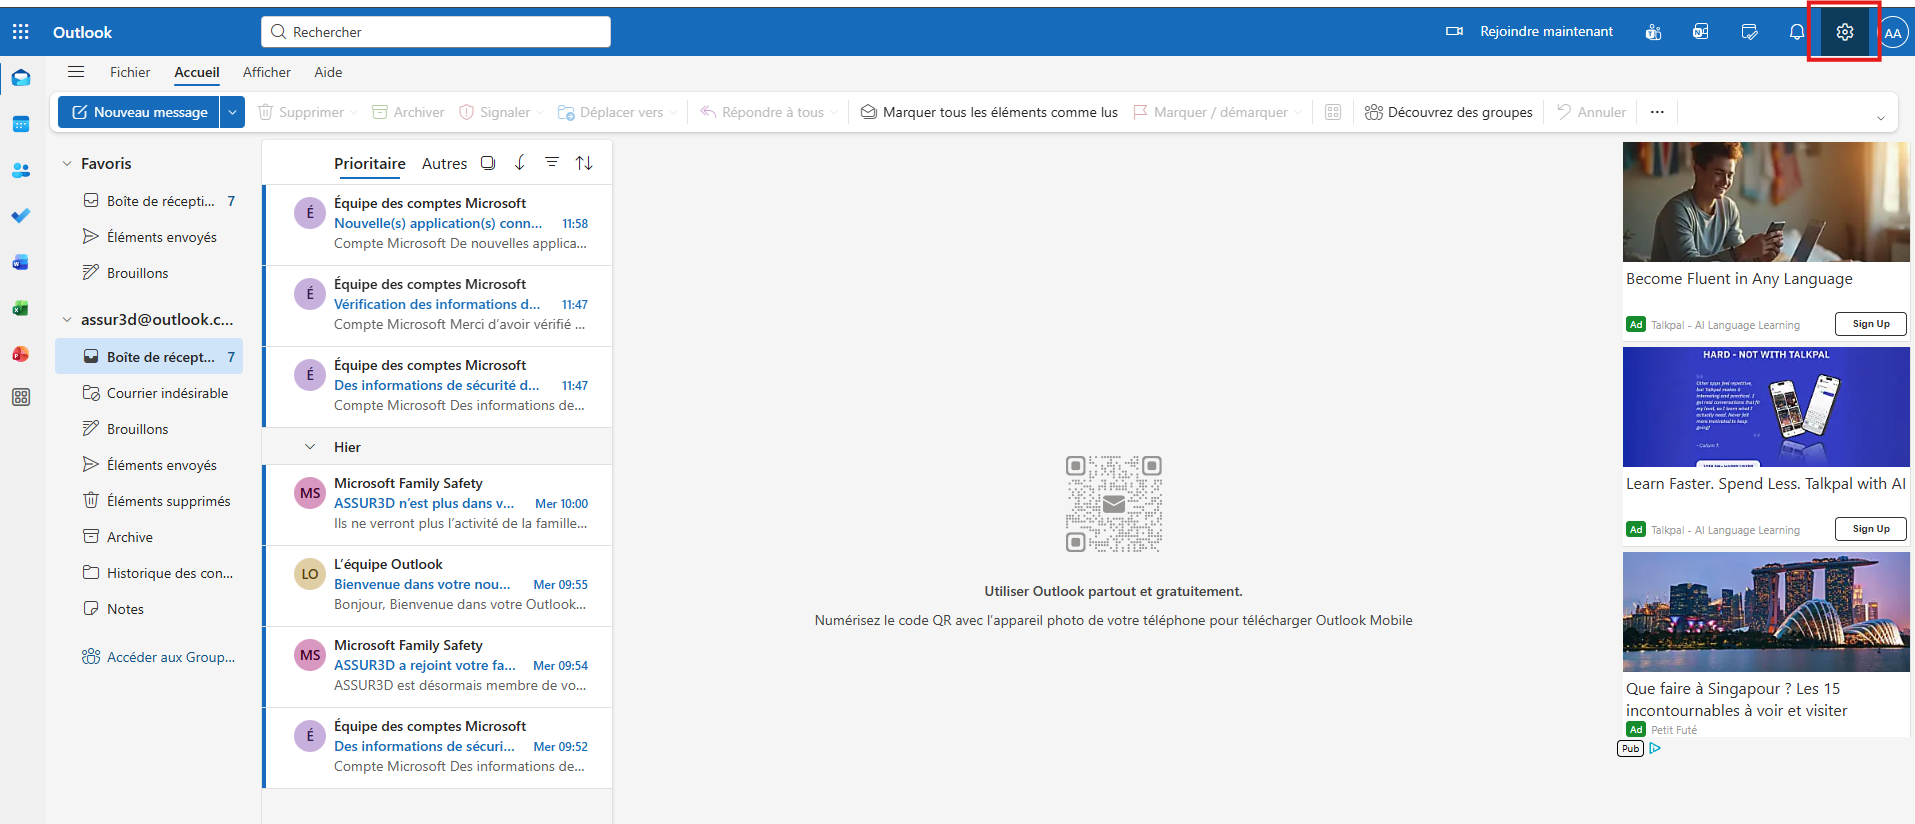1915x824 pixels.
Task: Open account manager AA avatar
Action: click(1893, 32)
